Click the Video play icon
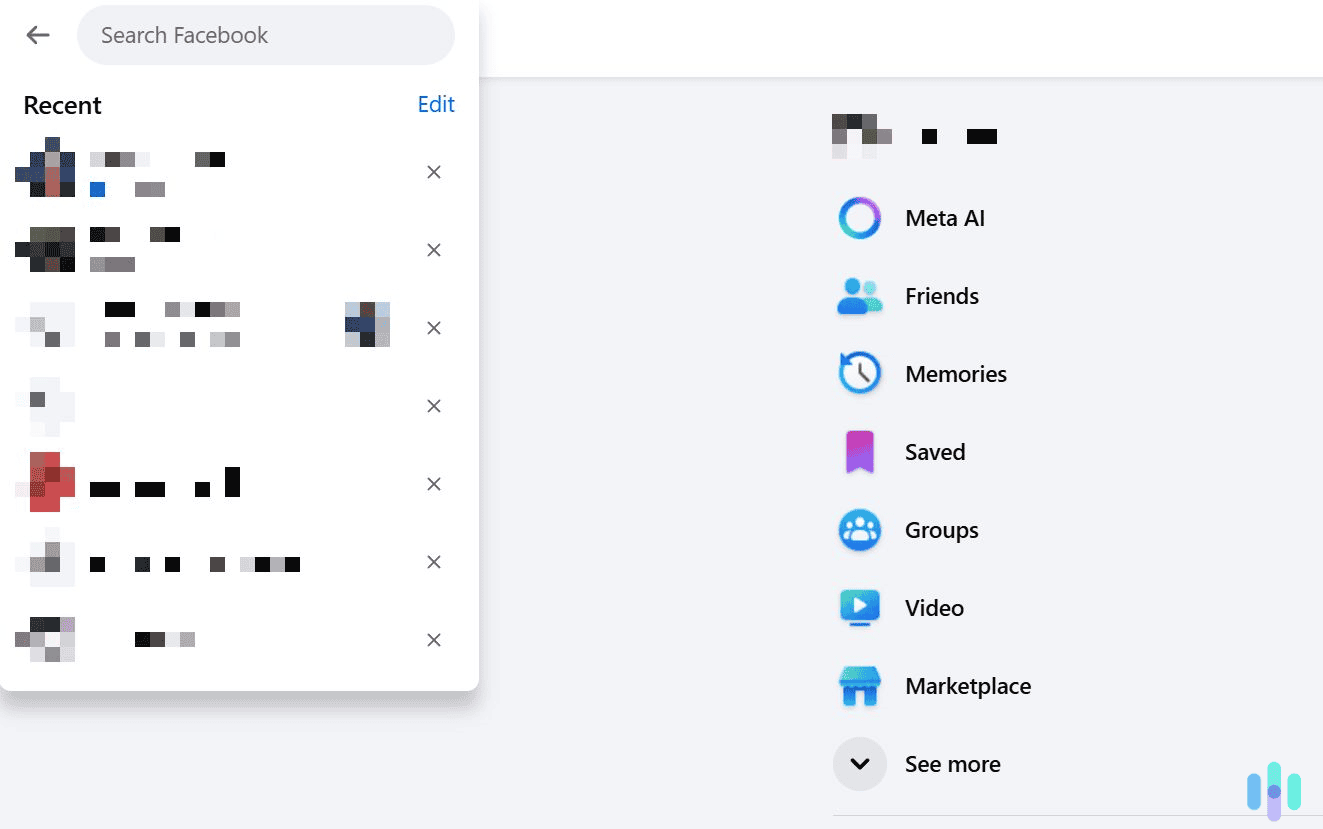Viewport: 1323px width, 829px height. tap(859, 607)
